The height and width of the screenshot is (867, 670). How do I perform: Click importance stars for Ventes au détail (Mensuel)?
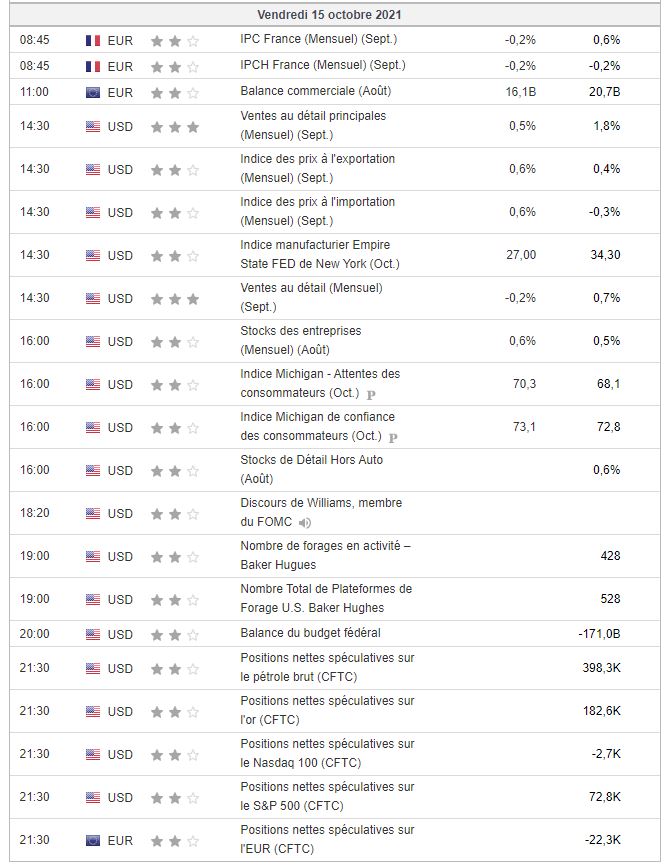(x=174, y=298)
